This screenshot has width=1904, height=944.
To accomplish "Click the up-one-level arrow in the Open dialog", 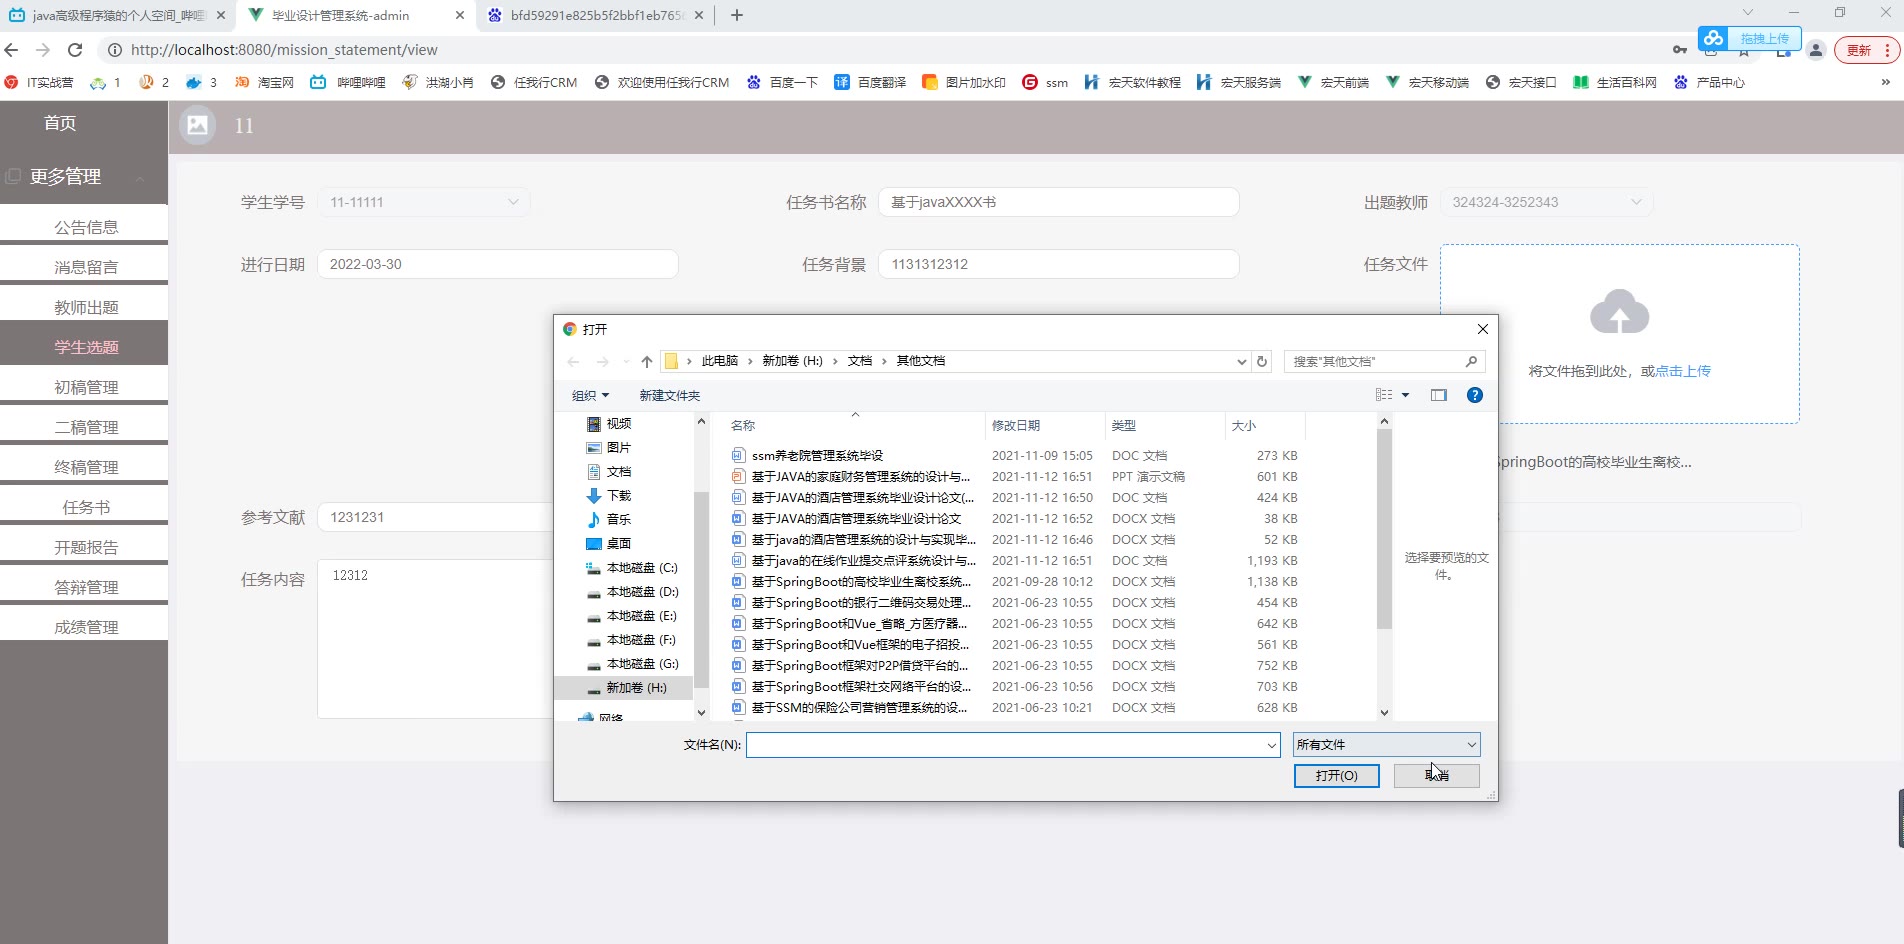I will point(647,361).
